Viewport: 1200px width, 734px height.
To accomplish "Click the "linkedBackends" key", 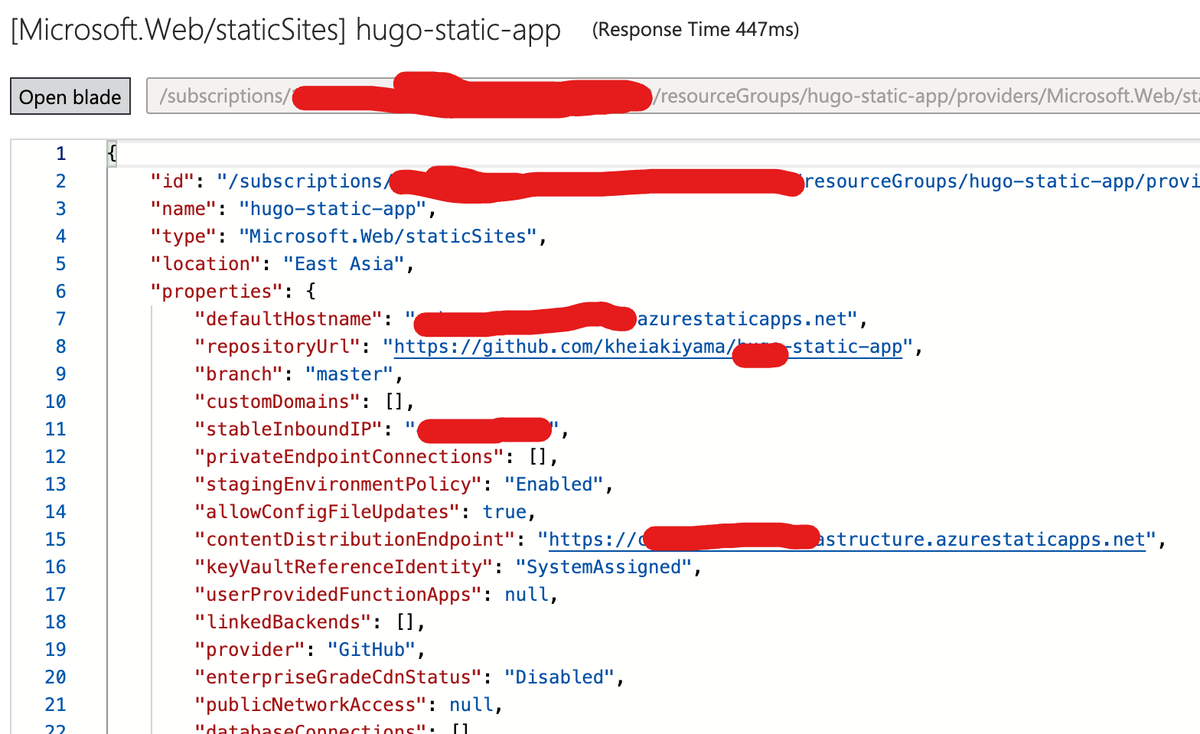I will pyautogui.click(x=282, y=621).
